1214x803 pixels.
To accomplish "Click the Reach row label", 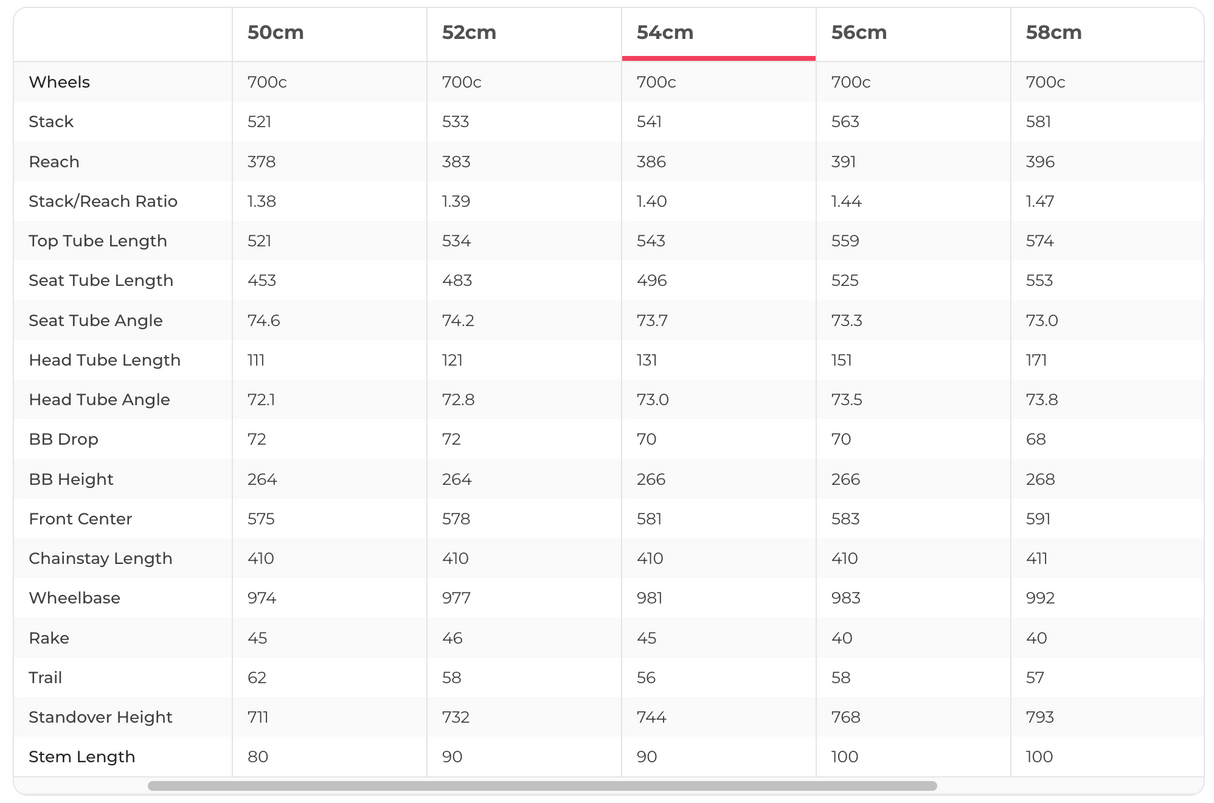I will 54,162.
